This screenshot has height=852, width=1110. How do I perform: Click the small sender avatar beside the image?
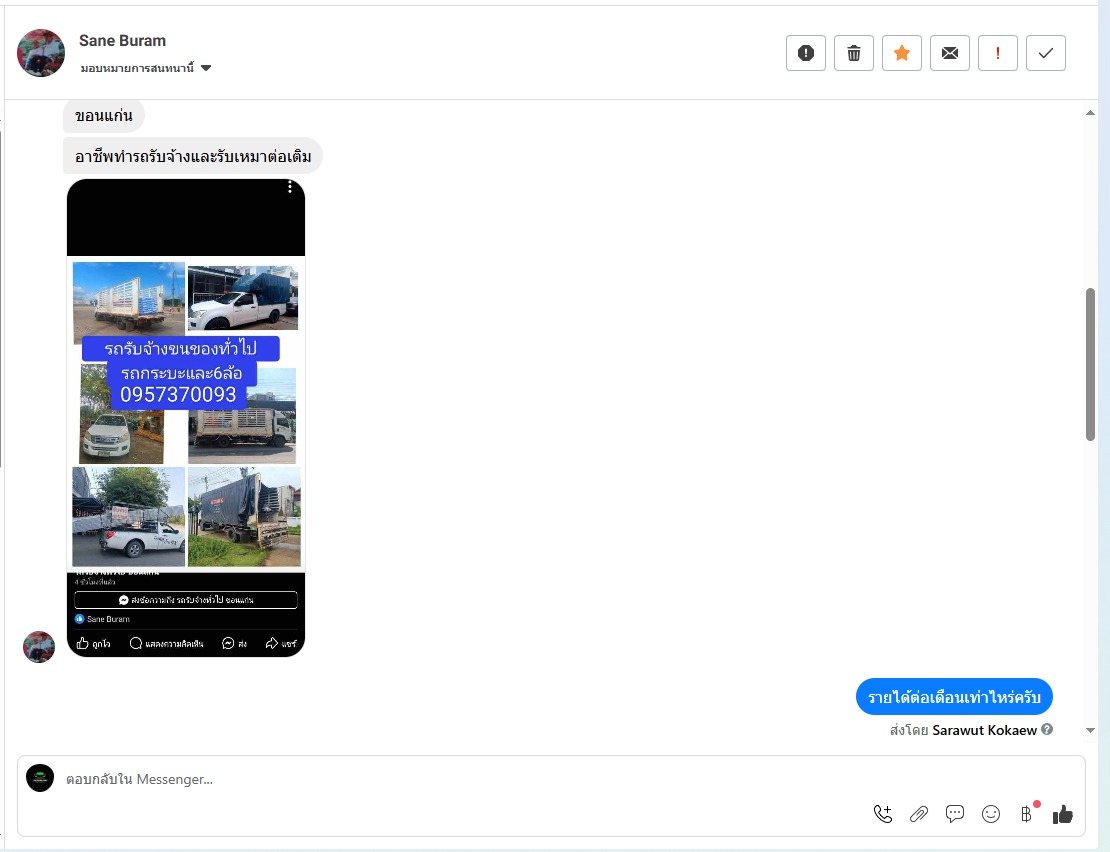click(x=39, y=647)
